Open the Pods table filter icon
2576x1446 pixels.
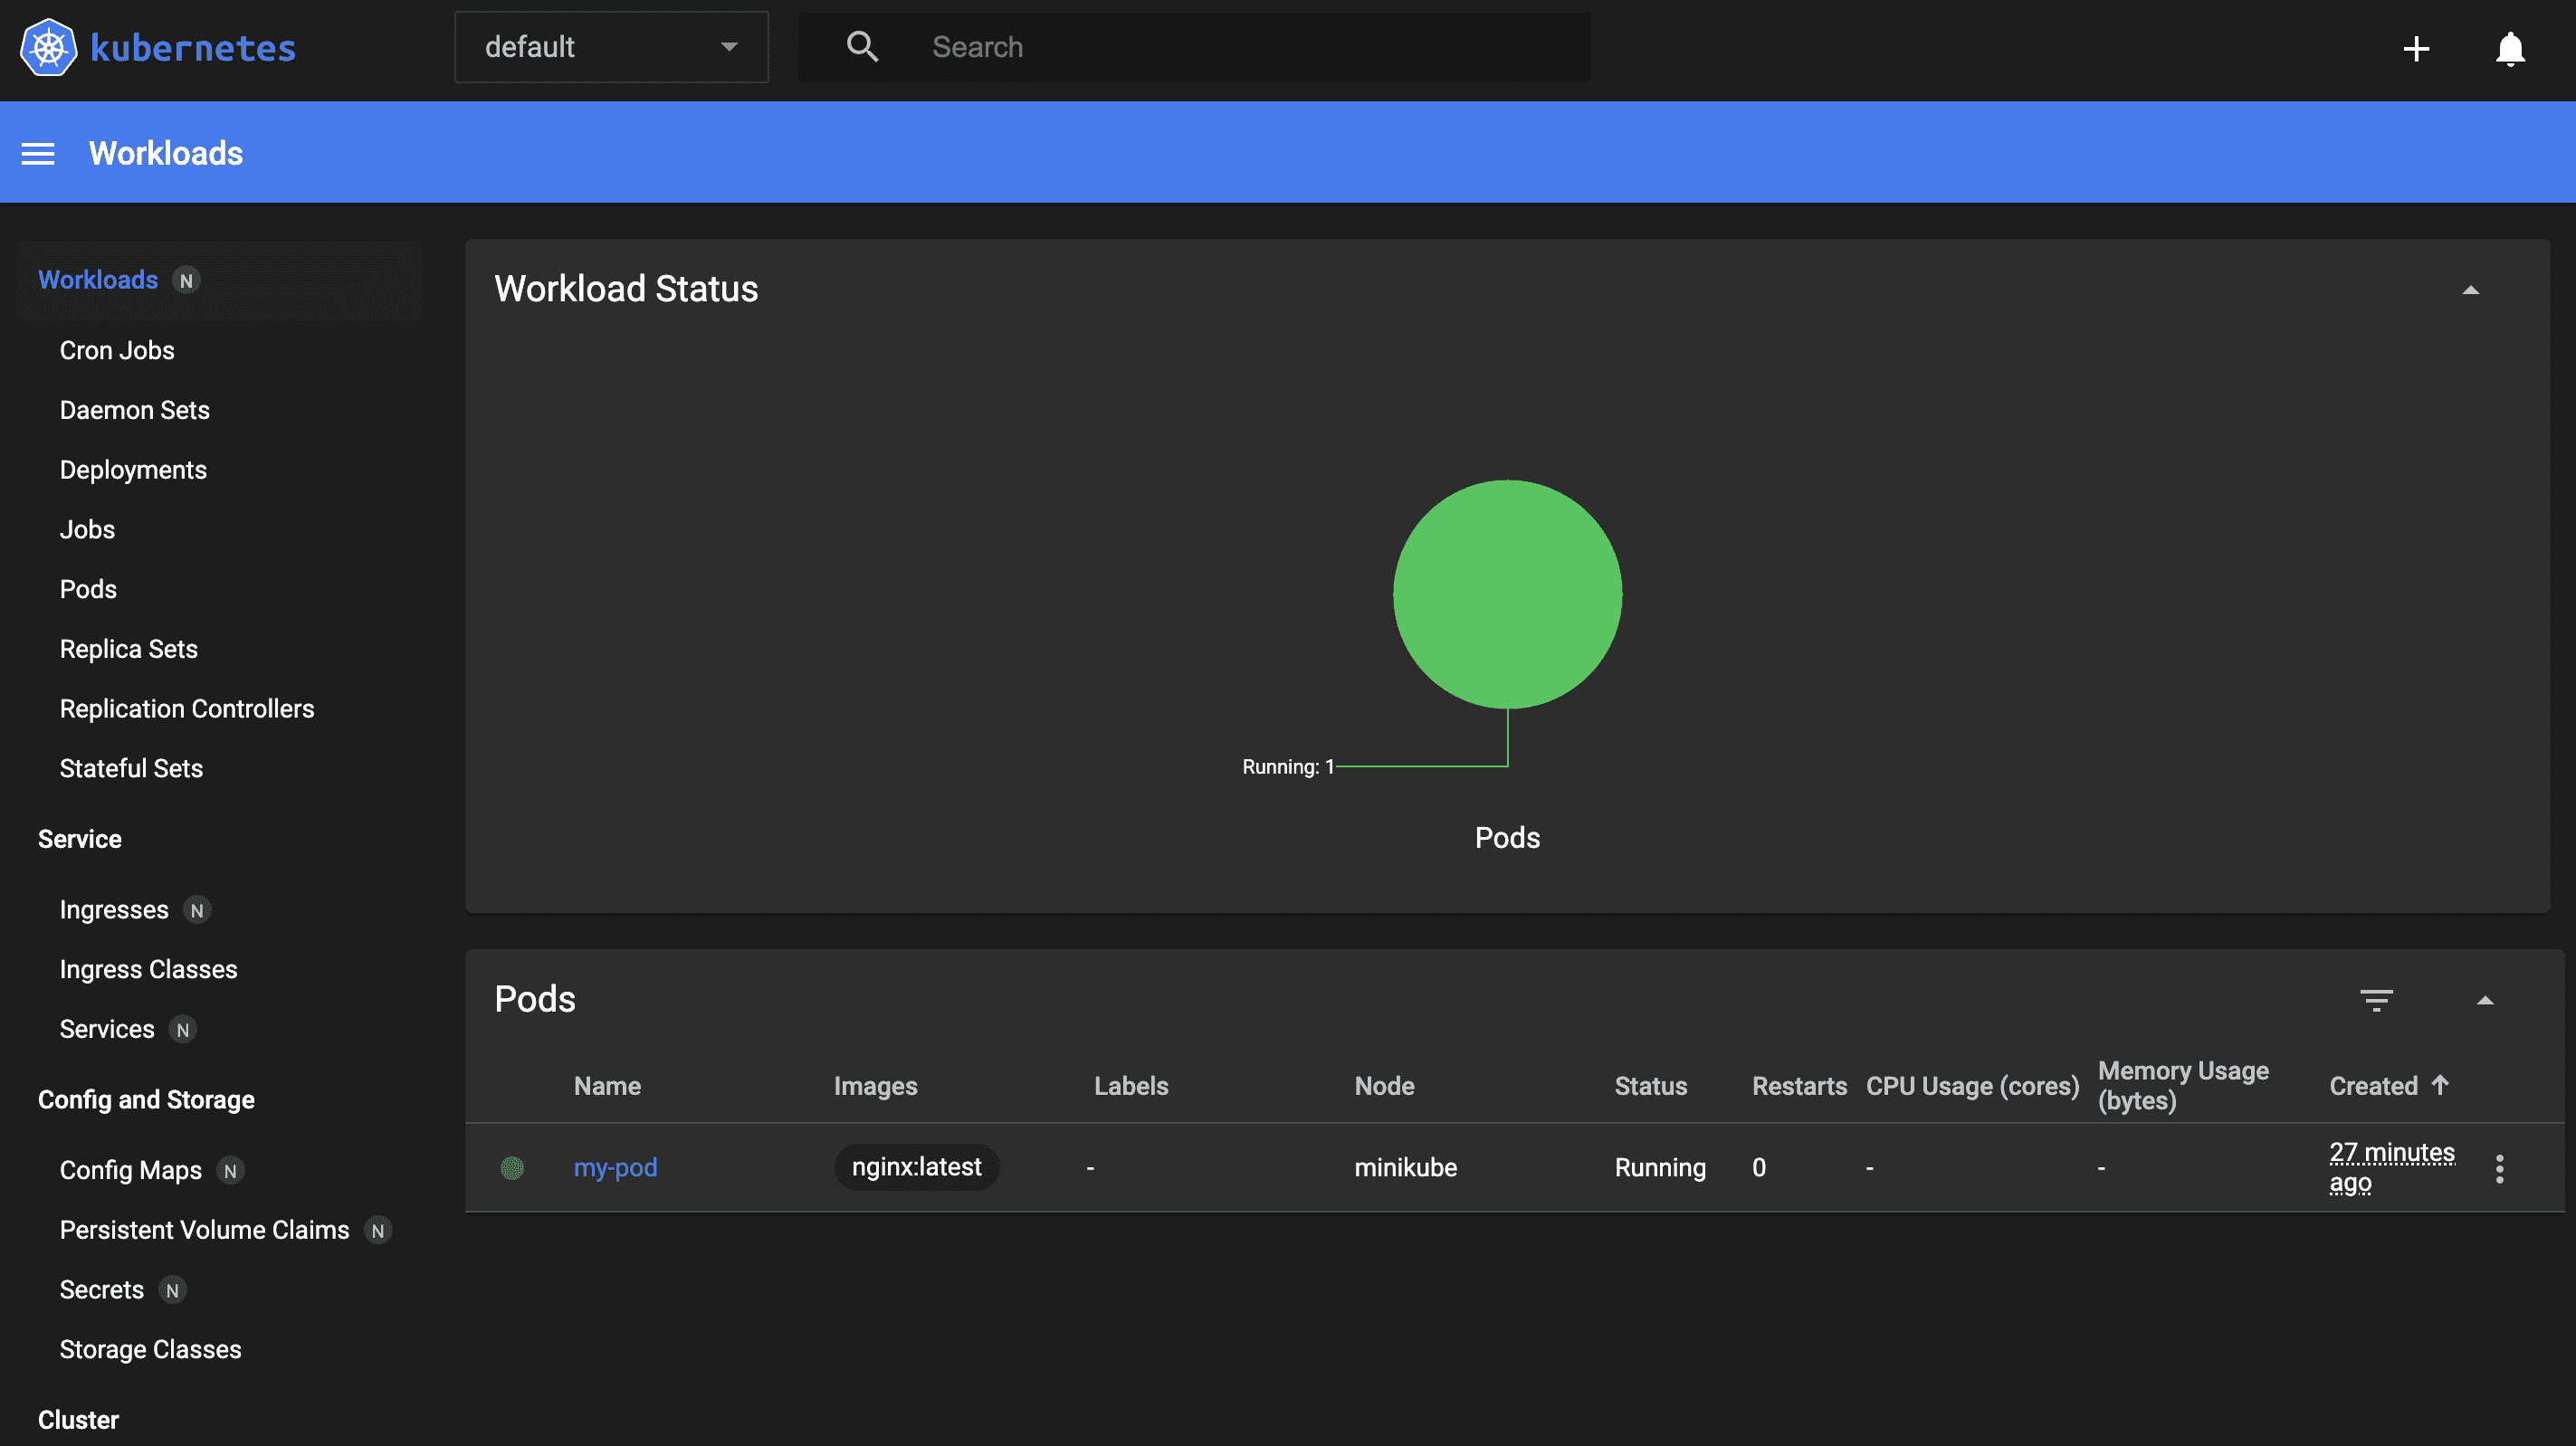pos(2376,1000)
